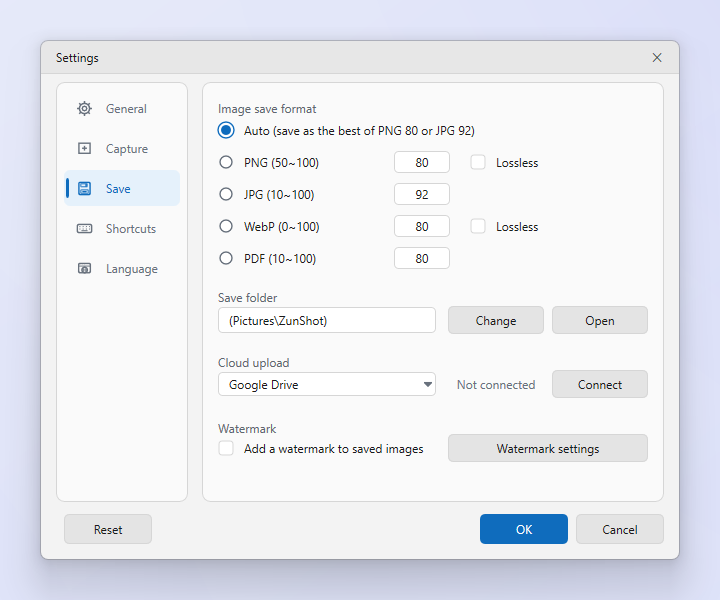Click the Save floppy disk icon
Viewport: 720px width, 600px height.
point(84,188)
